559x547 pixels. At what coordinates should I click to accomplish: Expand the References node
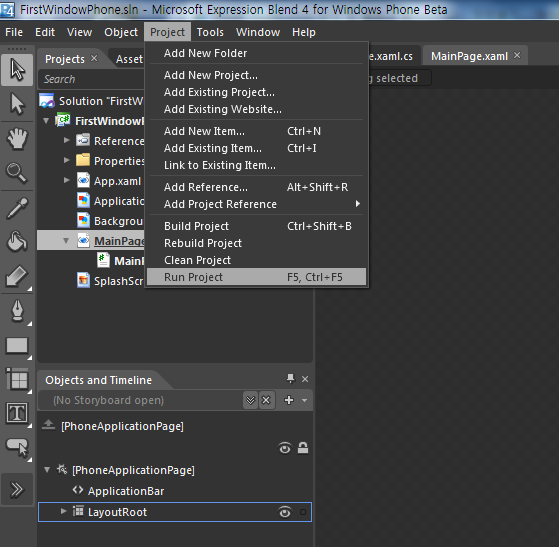[x=67, y=140]
